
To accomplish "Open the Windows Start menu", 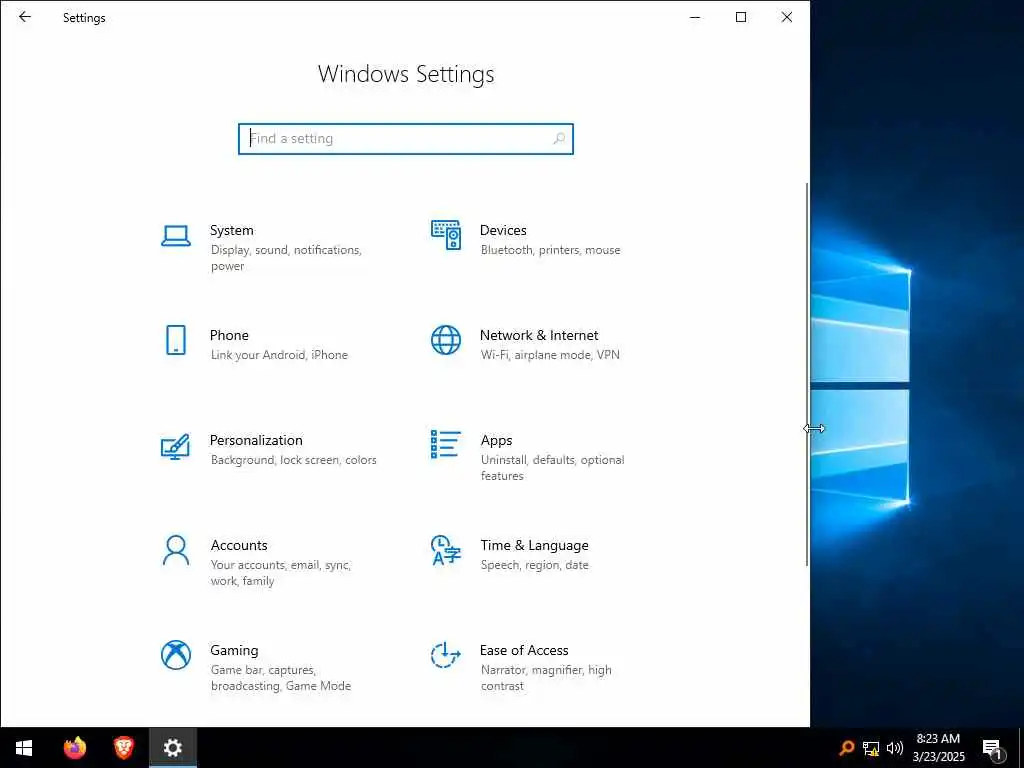I will (x=24, y=748).
